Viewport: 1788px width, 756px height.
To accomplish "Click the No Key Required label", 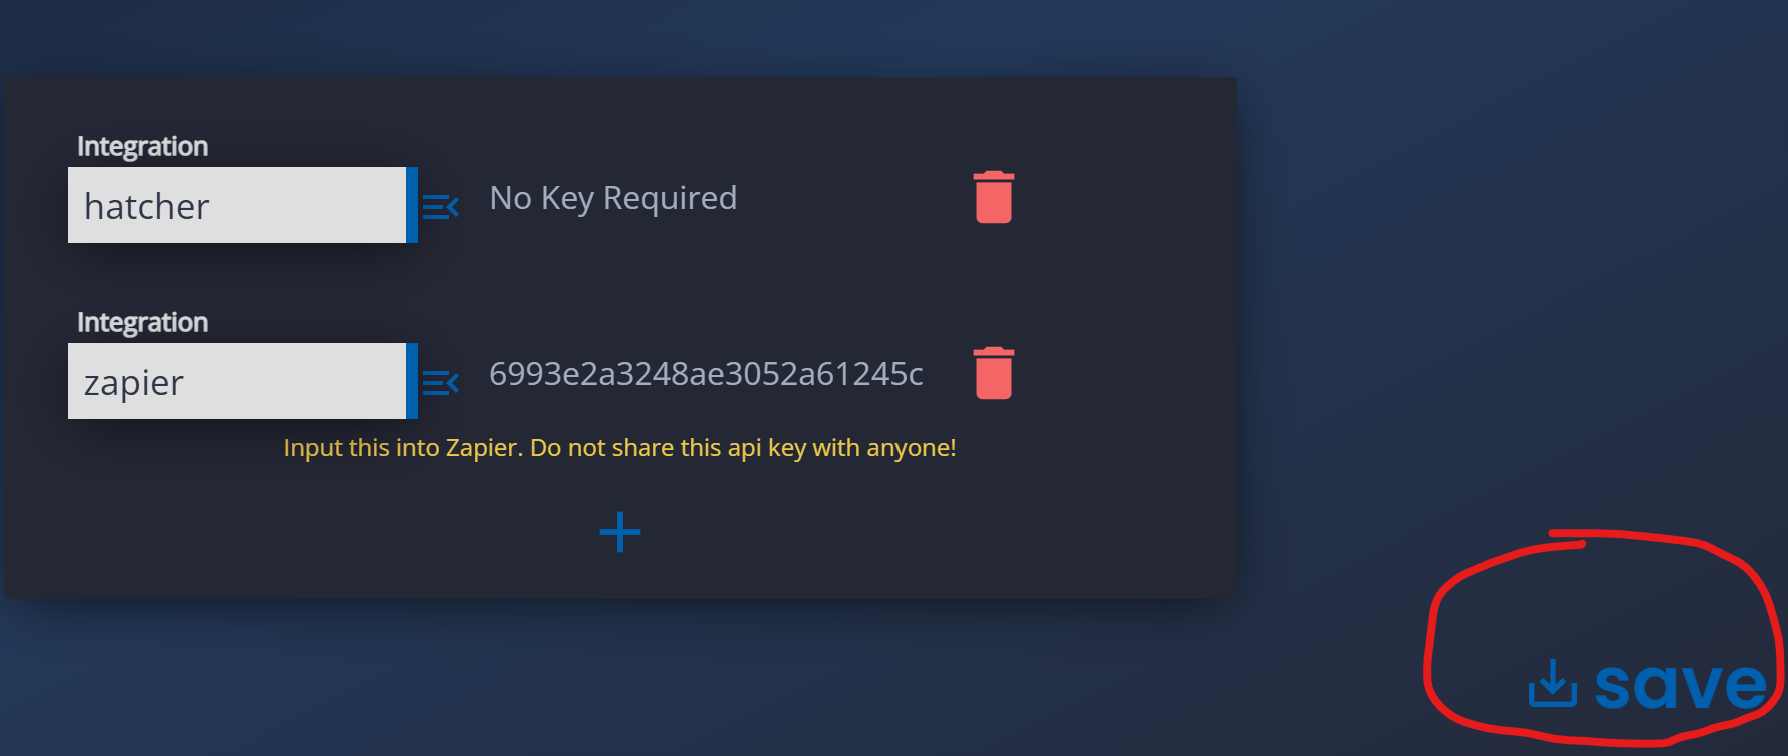I will pyautogui.click(x=612, y=197).
